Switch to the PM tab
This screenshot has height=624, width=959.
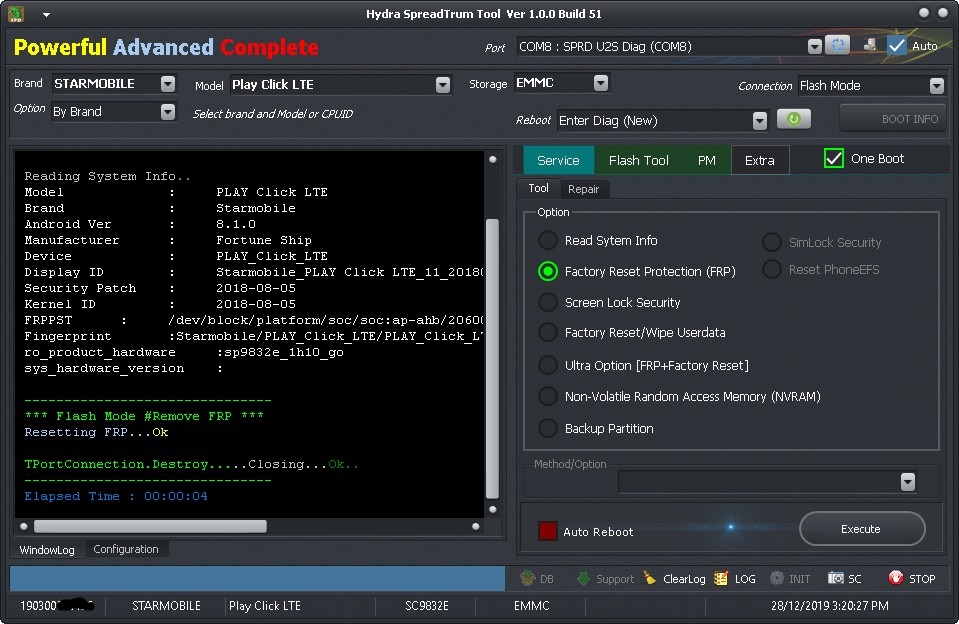(706, 160)
